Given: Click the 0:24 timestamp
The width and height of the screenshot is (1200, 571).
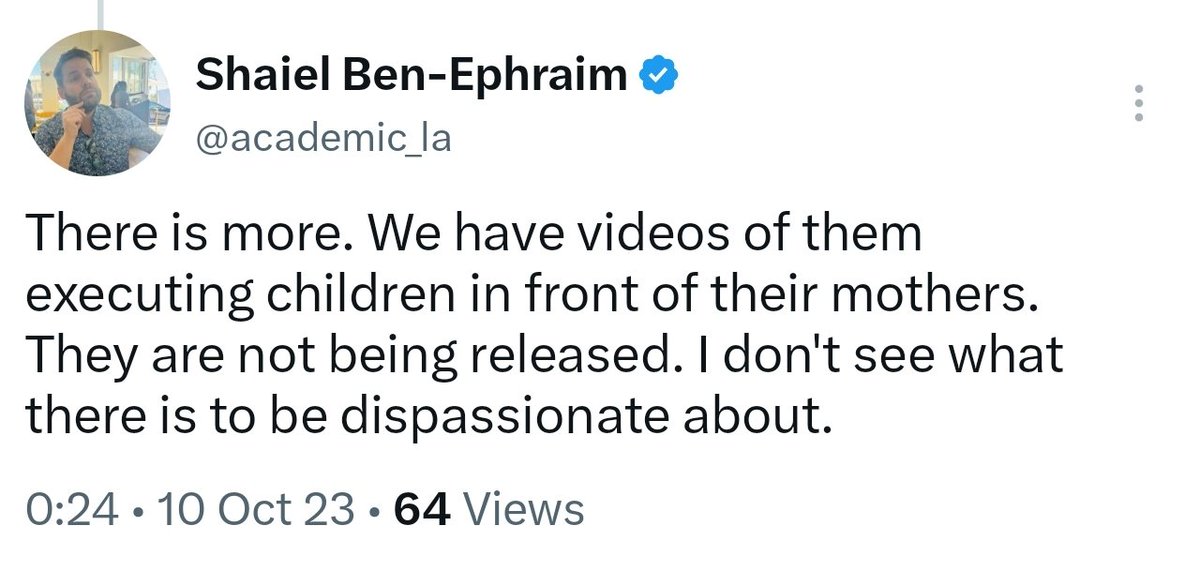Looking at the screenshot, I should pos(69,509).
